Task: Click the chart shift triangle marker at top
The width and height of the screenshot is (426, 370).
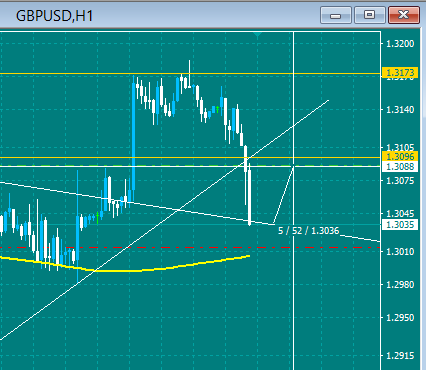Action: coord(258,34)
